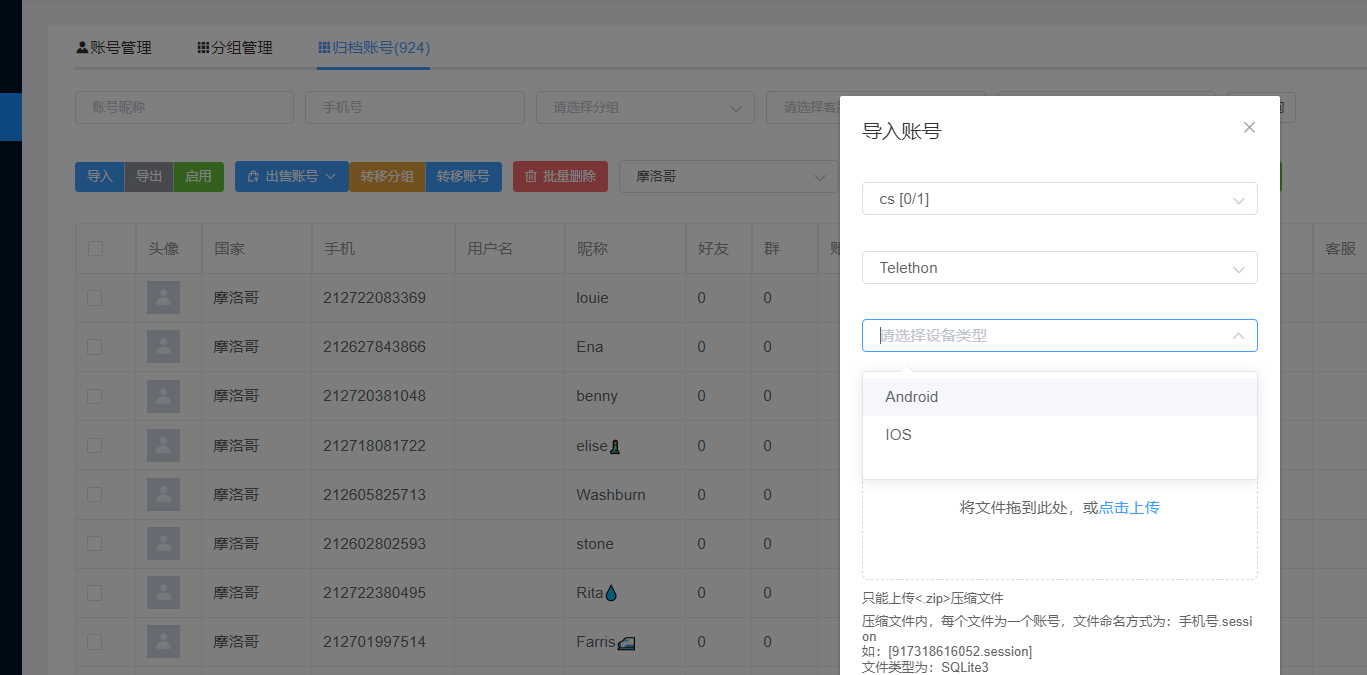
Task: Click the 转移分组 button
Action: point(387,176)
